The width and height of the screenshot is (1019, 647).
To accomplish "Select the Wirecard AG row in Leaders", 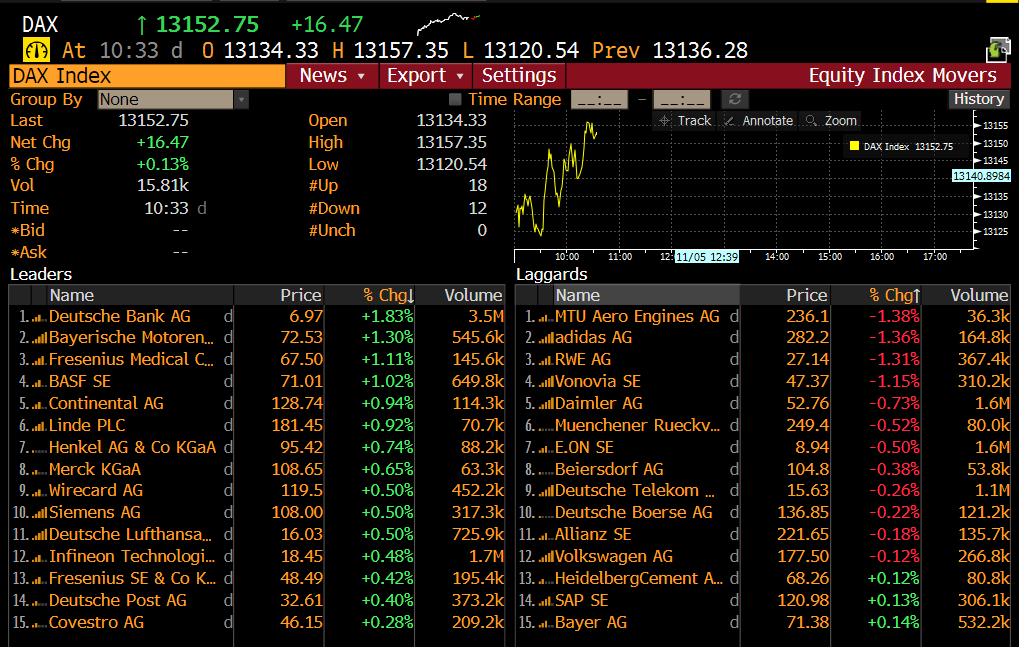I will point(96,491).
